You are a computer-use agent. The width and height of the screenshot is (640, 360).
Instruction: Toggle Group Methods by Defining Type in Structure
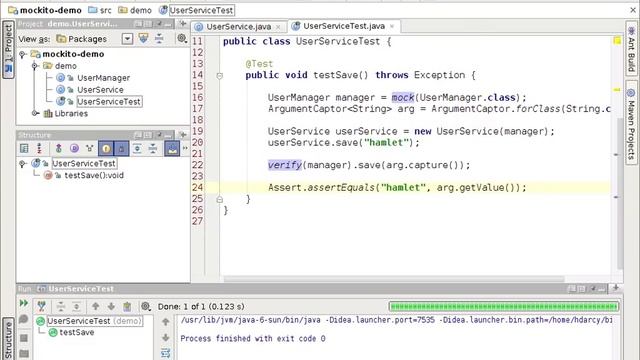[x=24, y=149]
